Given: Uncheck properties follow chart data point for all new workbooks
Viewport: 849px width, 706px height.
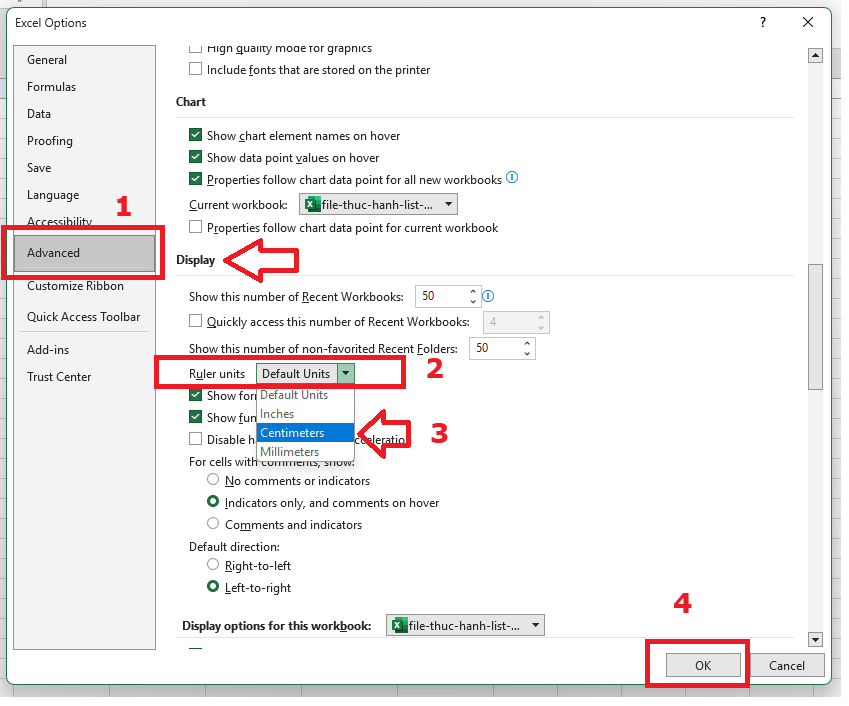Looking at the screenshot, I should pyautogui.click(x=196, y=179).
